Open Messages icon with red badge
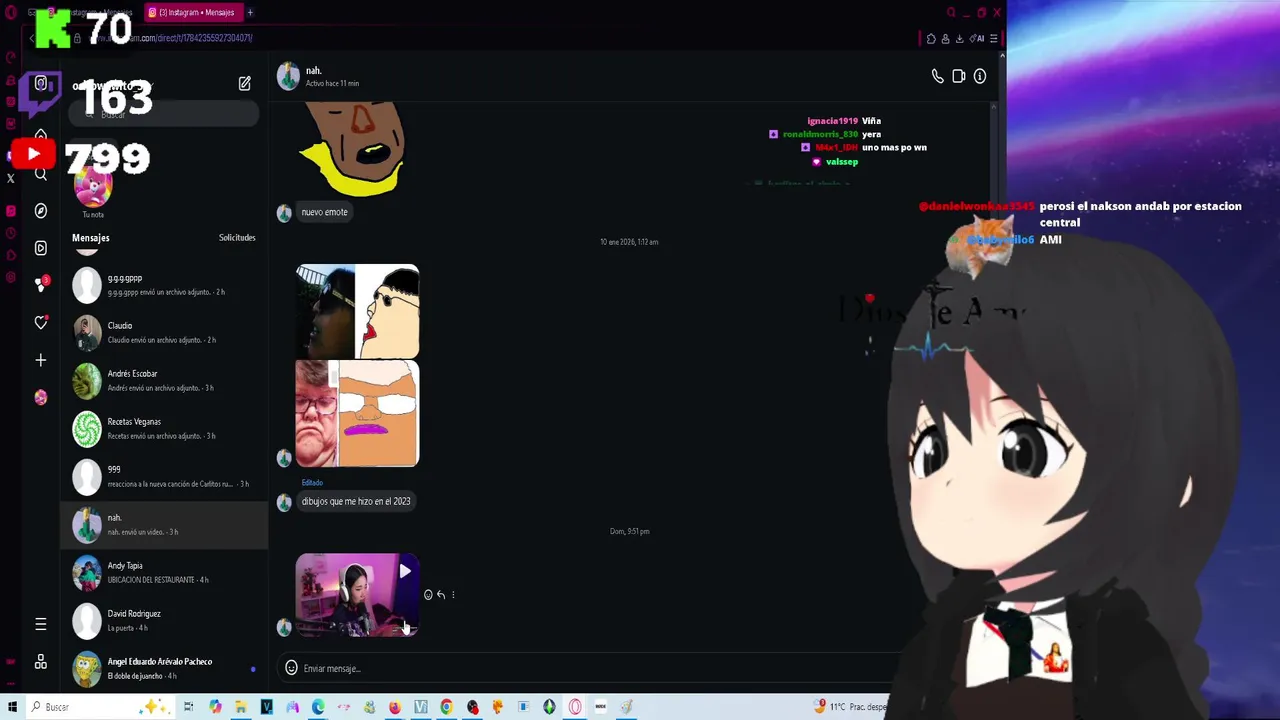 (41, 285)
